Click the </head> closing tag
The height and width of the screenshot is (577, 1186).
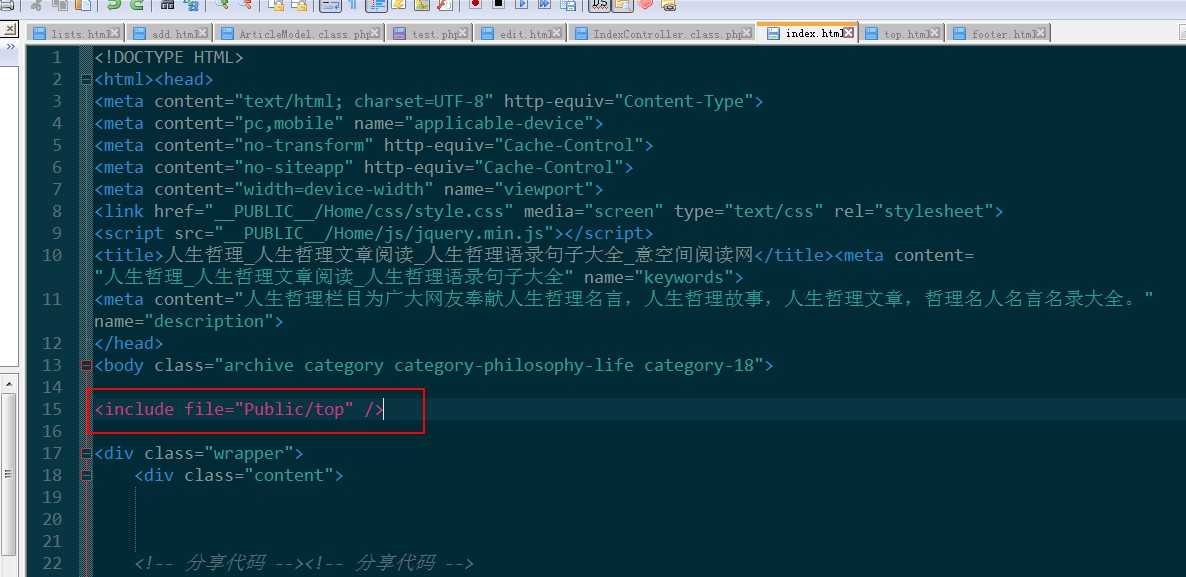[129, 343]
